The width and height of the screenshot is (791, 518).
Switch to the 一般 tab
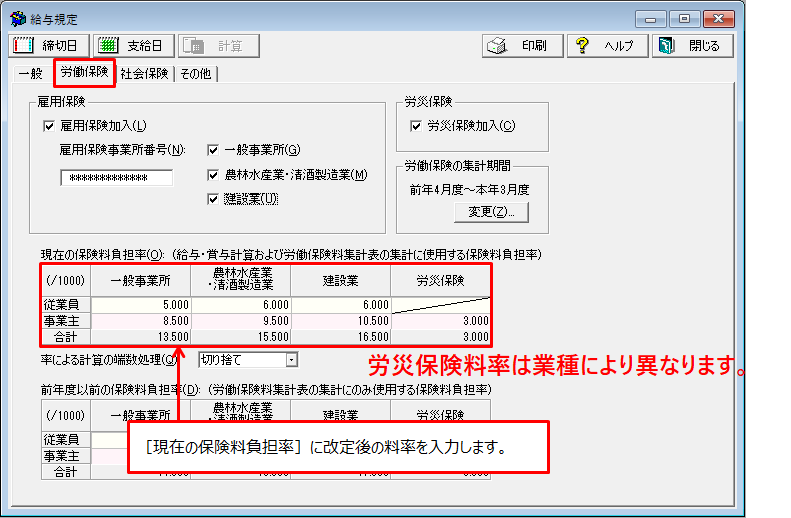pos(30,74)
